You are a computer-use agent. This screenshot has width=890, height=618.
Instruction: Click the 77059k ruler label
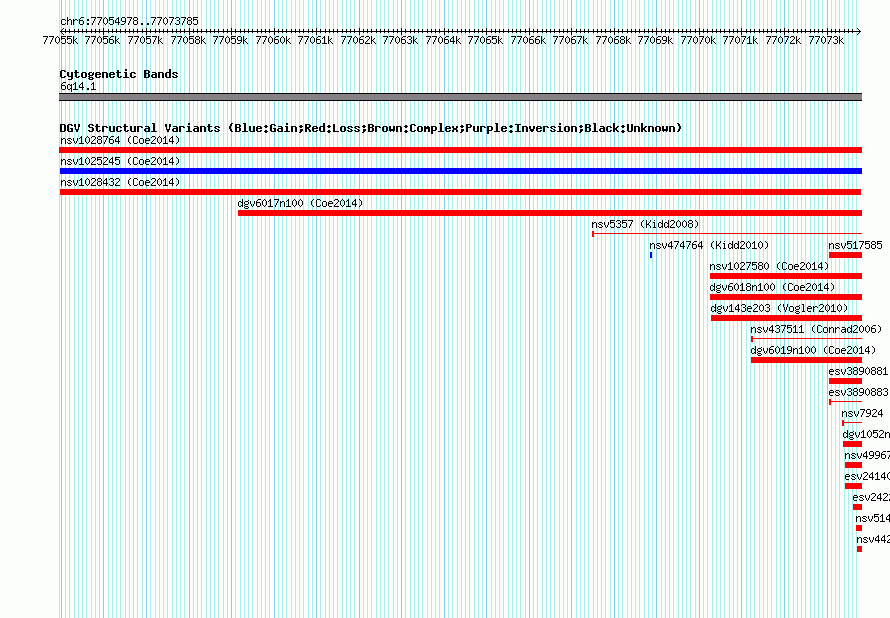(x=230, y=41)
